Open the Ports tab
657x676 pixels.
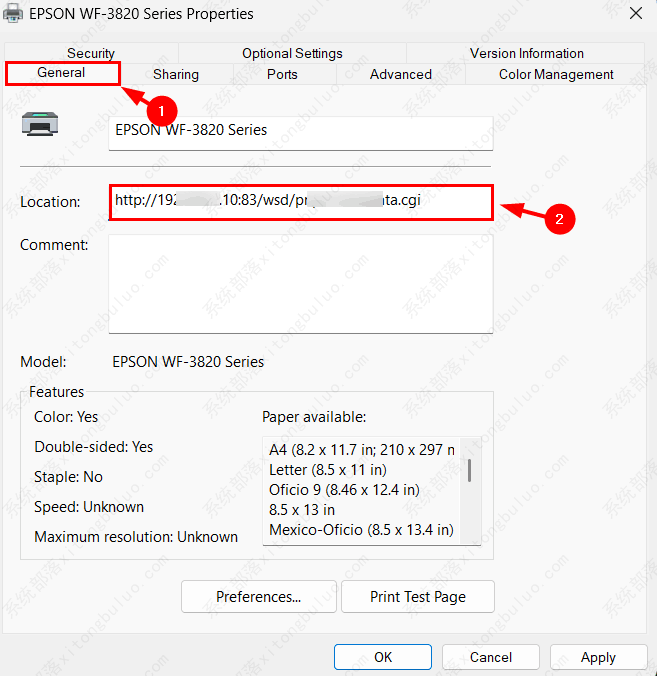[x=282, y=74]
